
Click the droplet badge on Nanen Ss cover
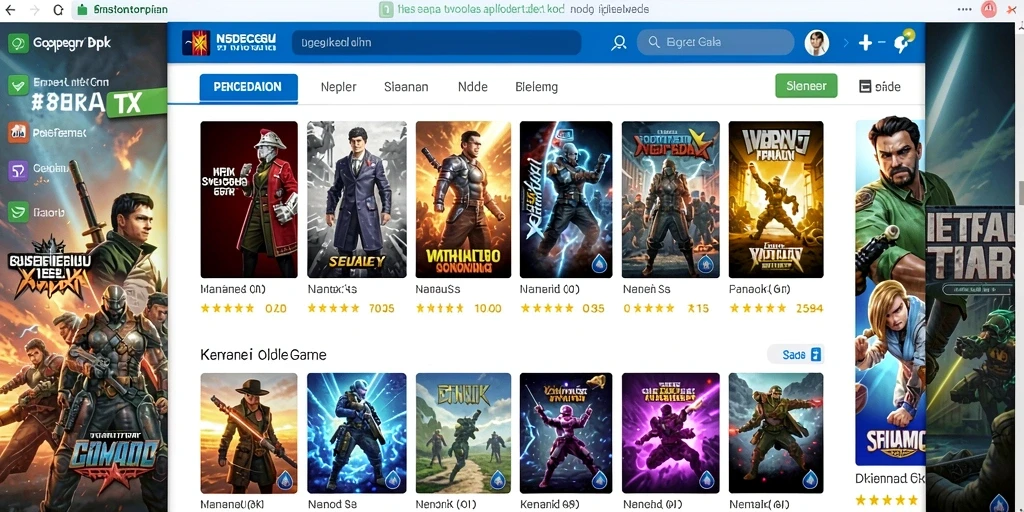[705, 264]
